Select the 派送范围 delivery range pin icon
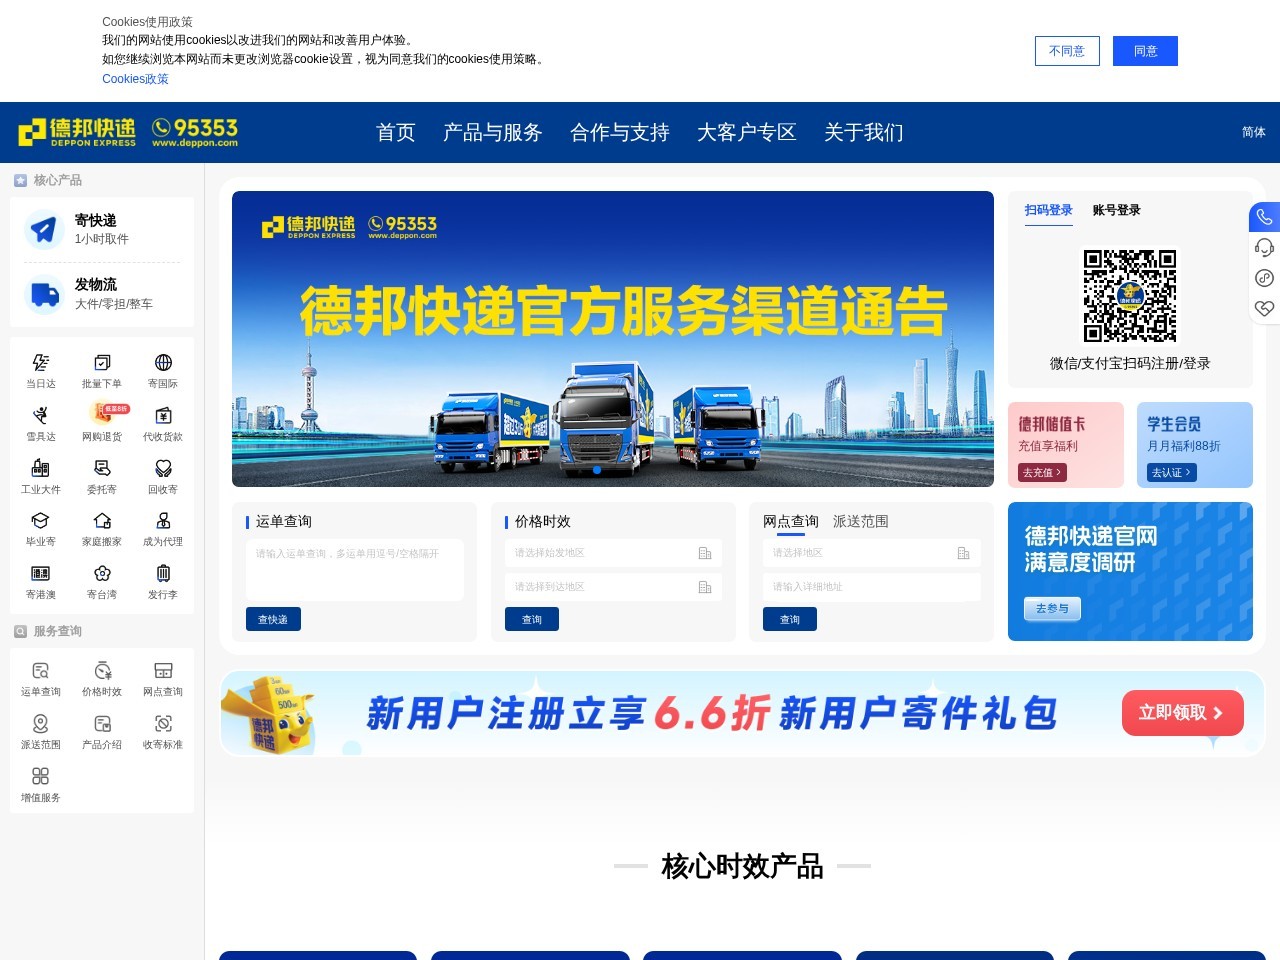 coord(41,723)
